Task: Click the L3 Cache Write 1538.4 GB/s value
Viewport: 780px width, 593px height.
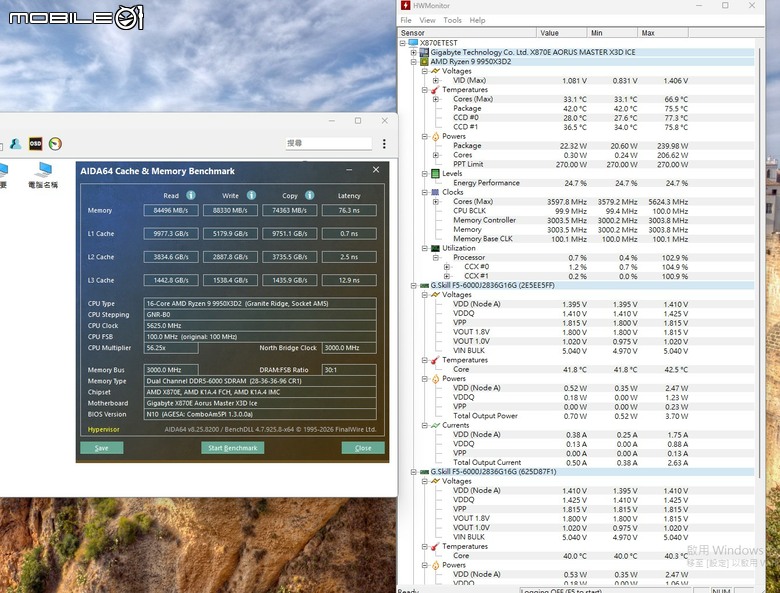Action: click(x=230, y=280)
